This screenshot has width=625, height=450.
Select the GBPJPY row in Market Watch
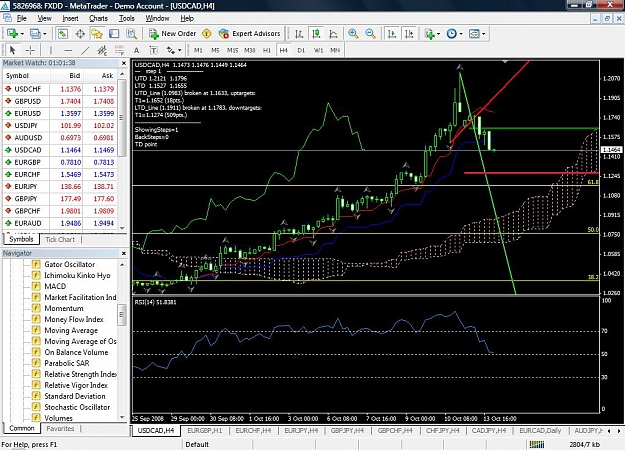tap(60, 198)
